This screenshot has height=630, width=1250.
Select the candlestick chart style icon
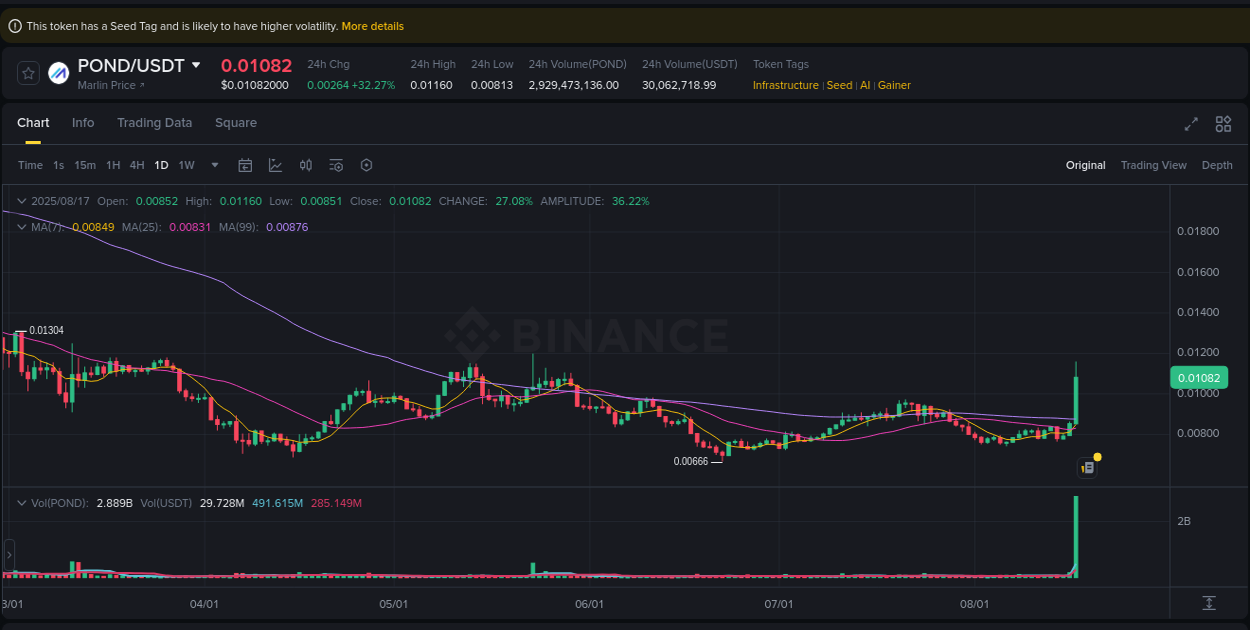pyautogui.click(x=306, y=165)
